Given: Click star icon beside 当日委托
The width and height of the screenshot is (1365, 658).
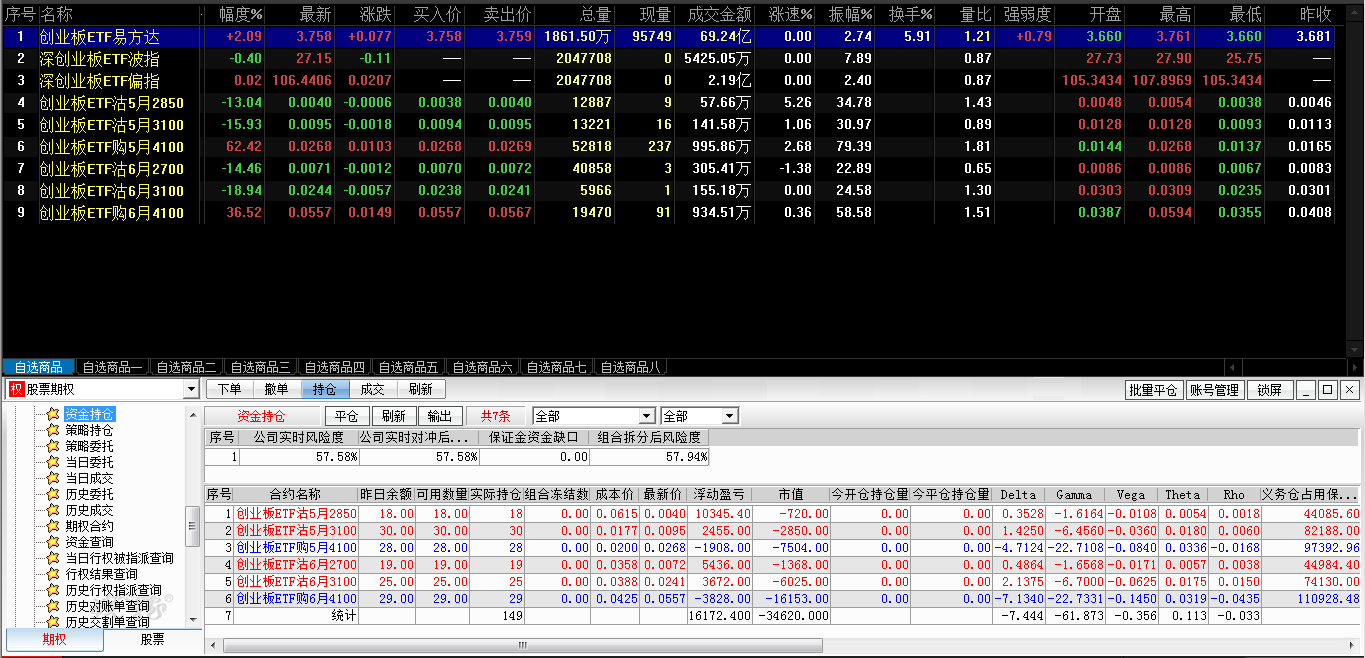Looking at the screenshot, I should point(53,462).
